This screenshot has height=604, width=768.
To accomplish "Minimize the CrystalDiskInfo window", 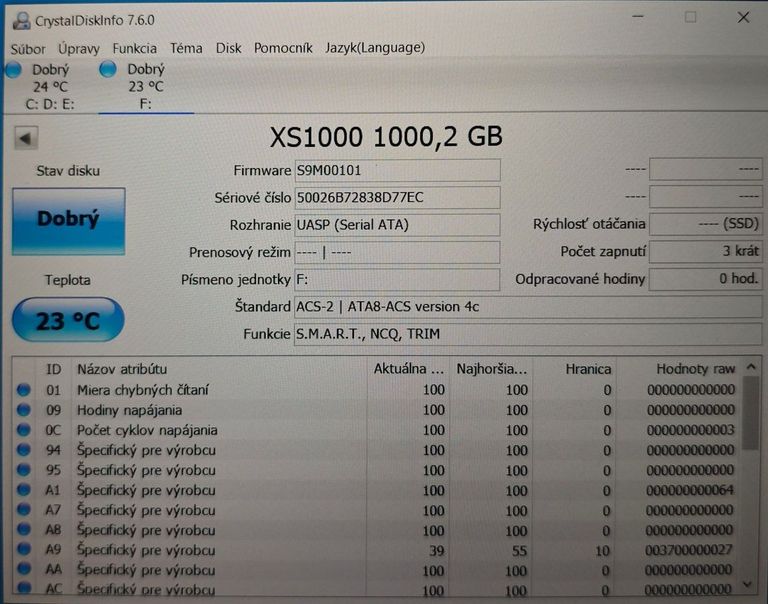I will tap(638, 17).
